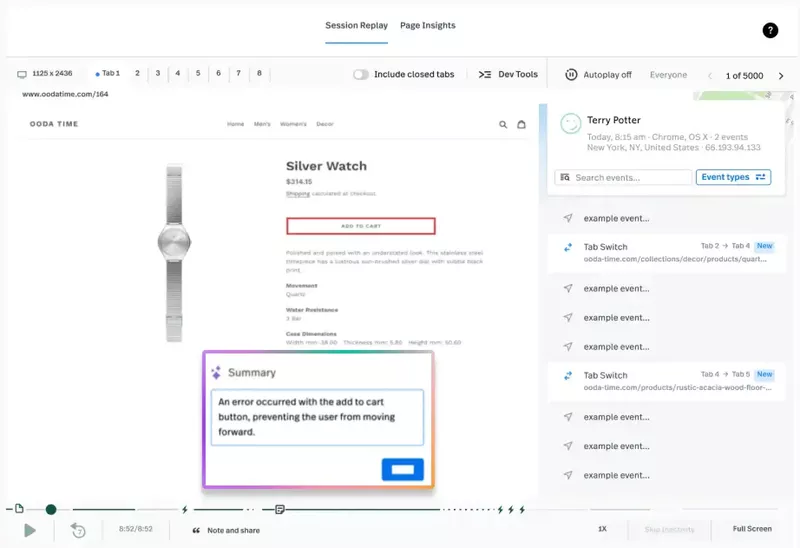The height and width of the screenshot is (548, 800).
Task: Click the last lightning bolt timeline marker
Action: (x=522, y=509)
